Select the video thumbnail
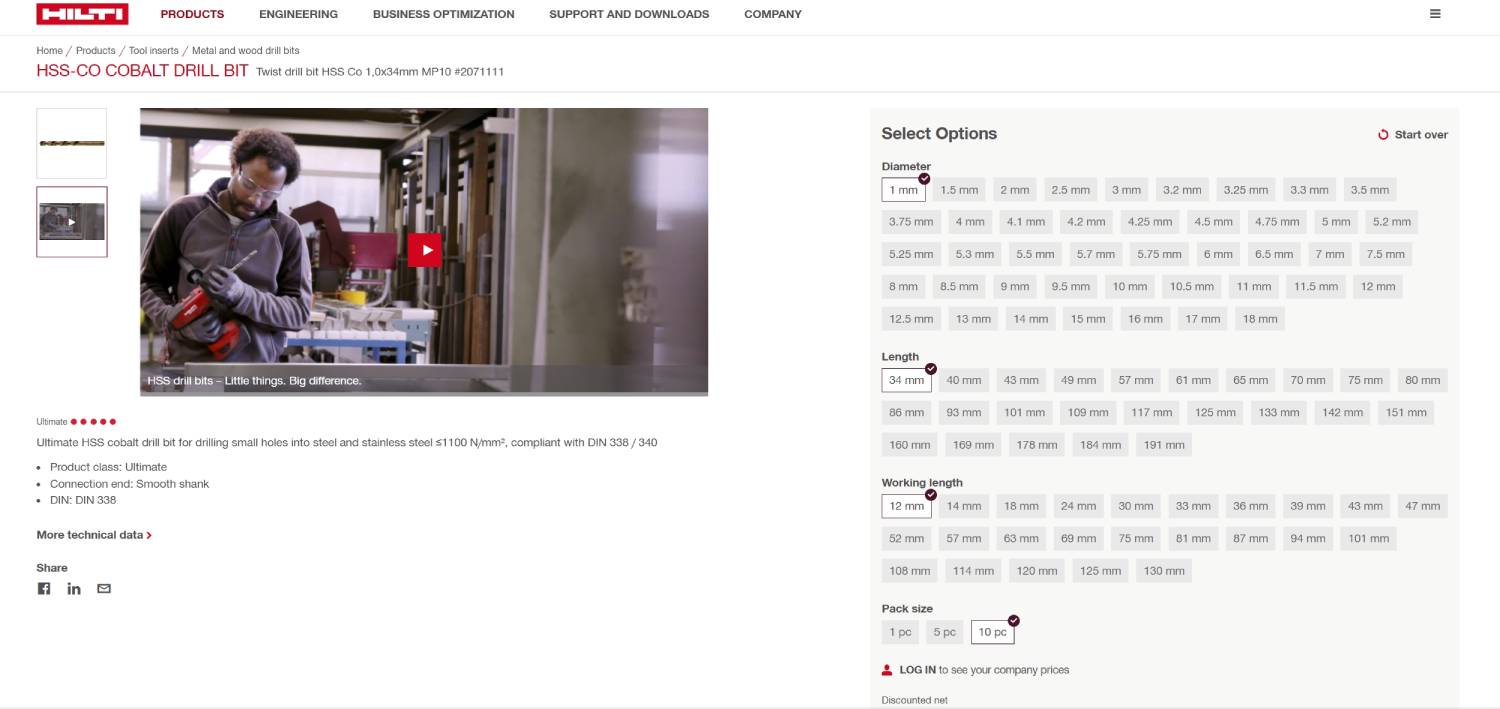1500x709 pixels. [72, 222]
